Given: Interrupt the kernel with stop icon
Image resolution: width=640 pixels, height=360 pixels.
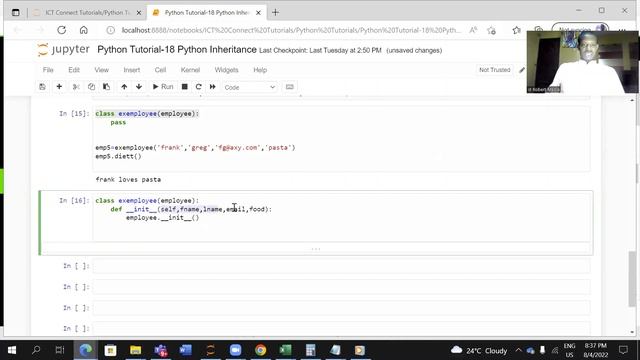Looking at the screenshot, I should click(184, 87).
